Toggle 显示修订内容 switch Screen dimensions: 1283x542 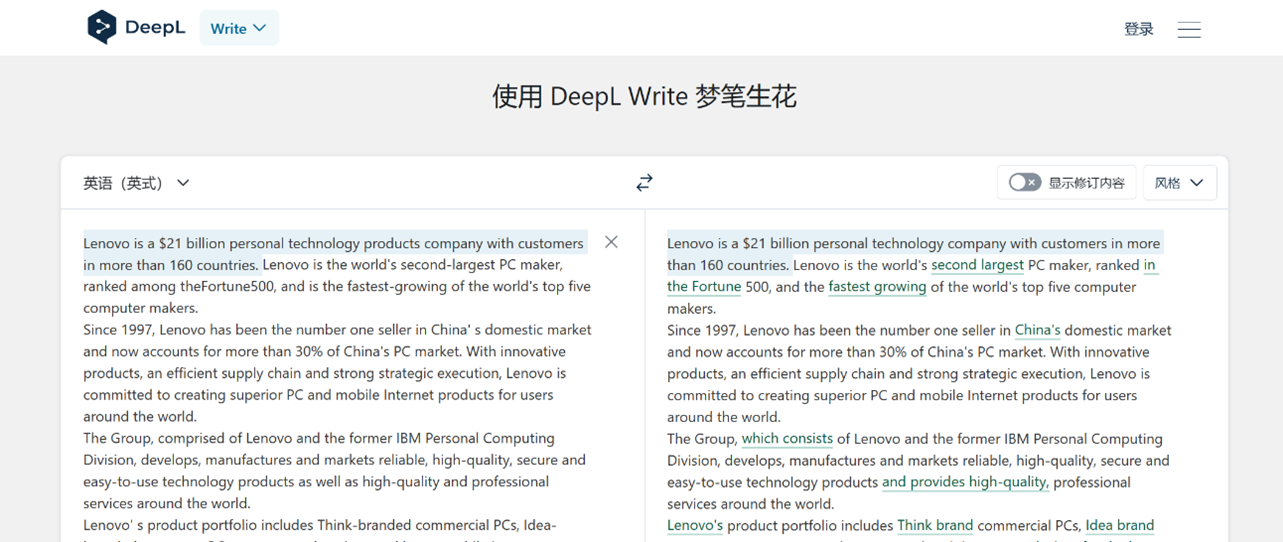1024,182
